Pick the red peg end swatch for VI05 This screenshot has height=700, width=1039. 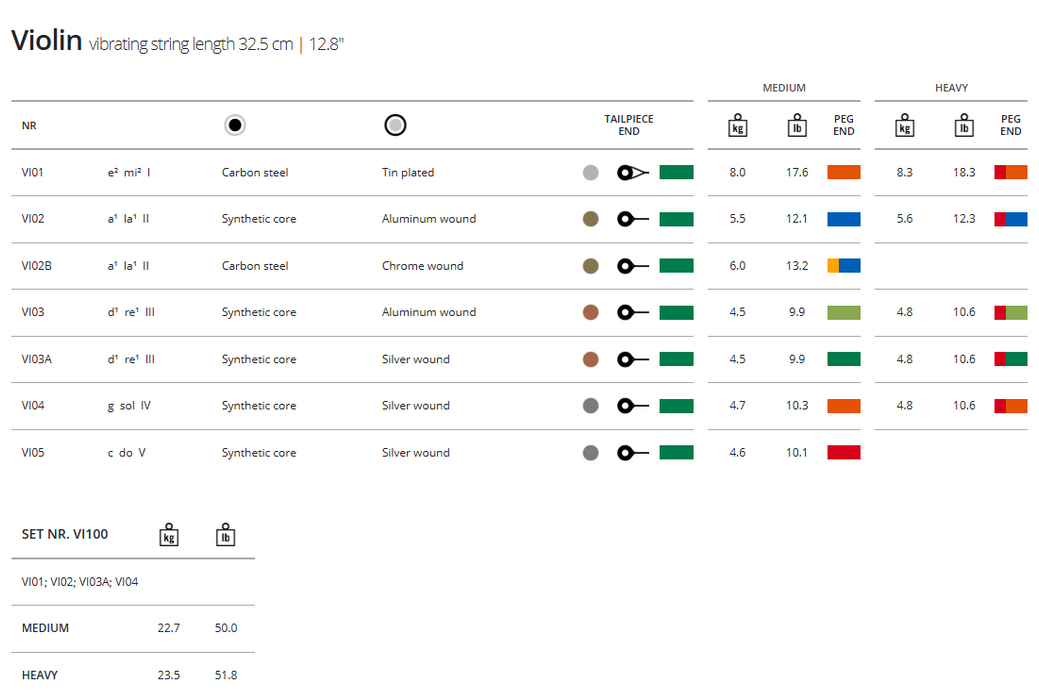(x=843, y=452)
